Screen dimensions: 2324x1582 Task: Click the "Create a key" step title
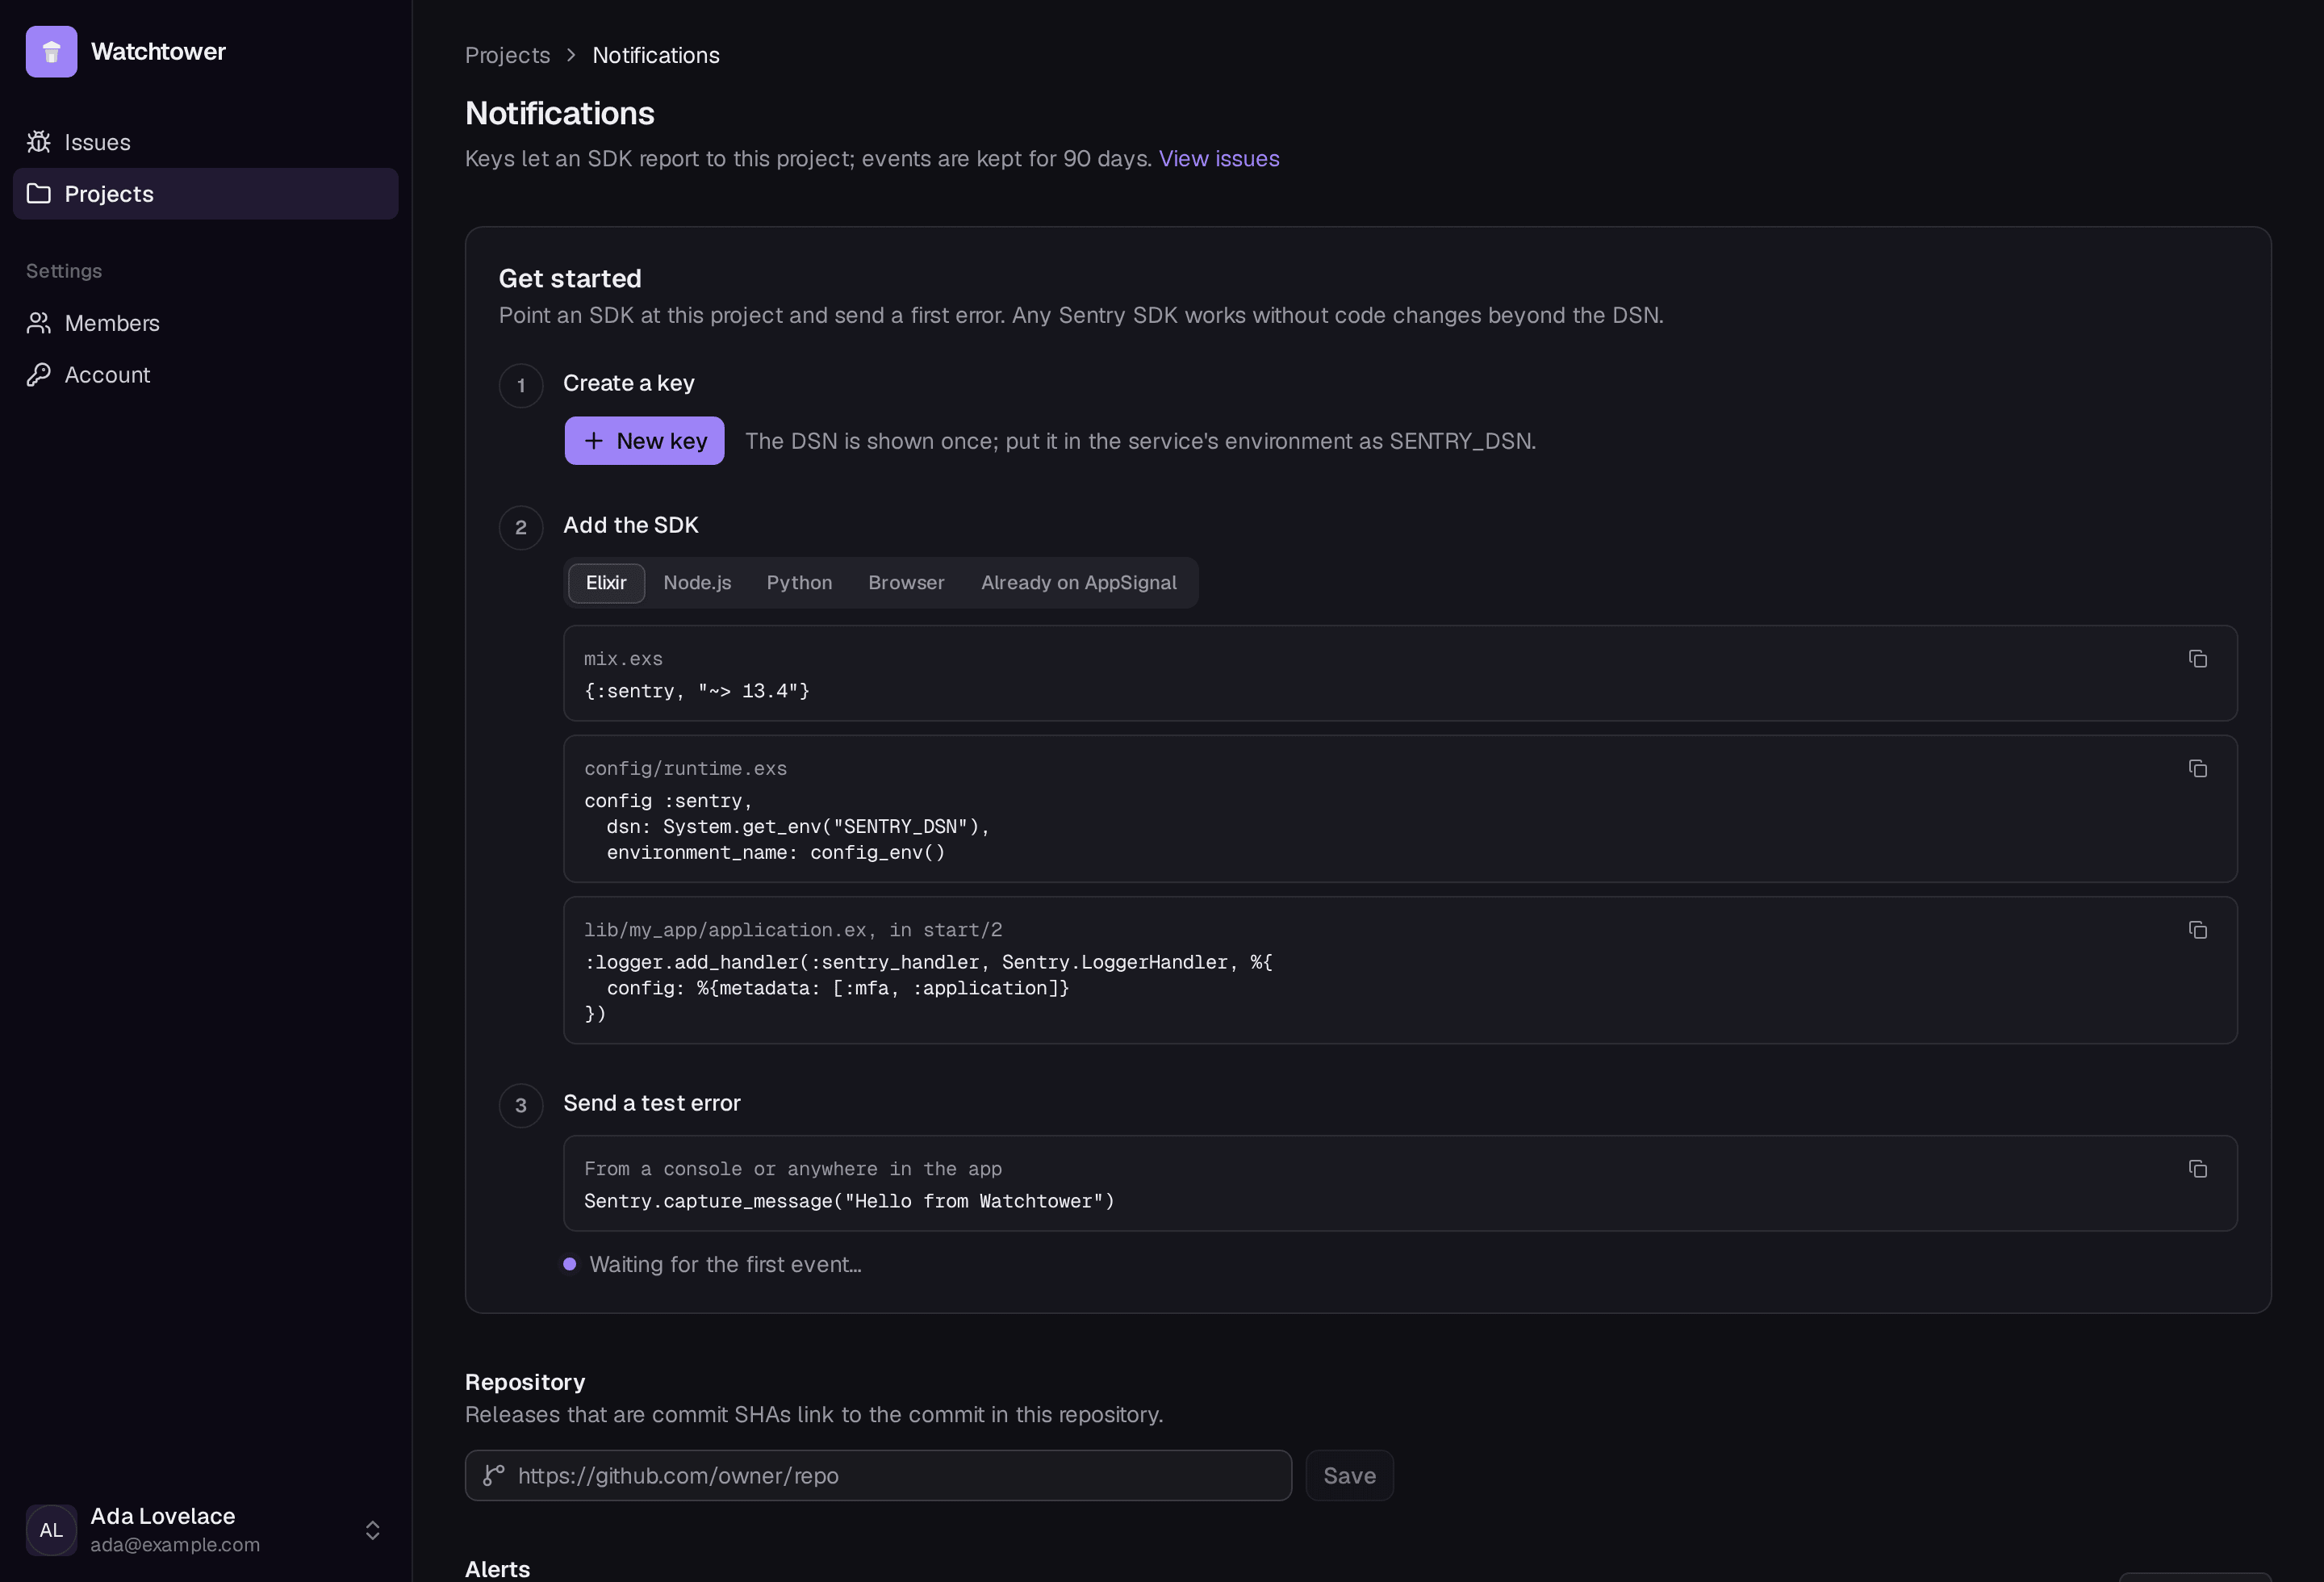[x=629, y=383]
